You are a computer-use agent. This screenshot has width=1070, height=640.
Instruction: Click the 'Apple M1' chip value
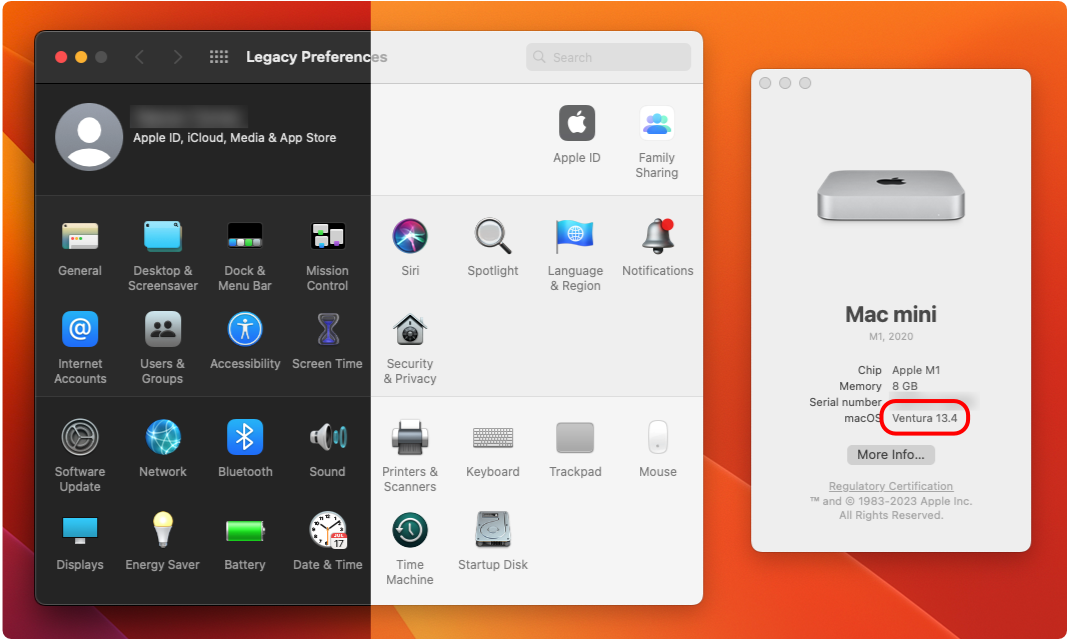click(916, 370)
